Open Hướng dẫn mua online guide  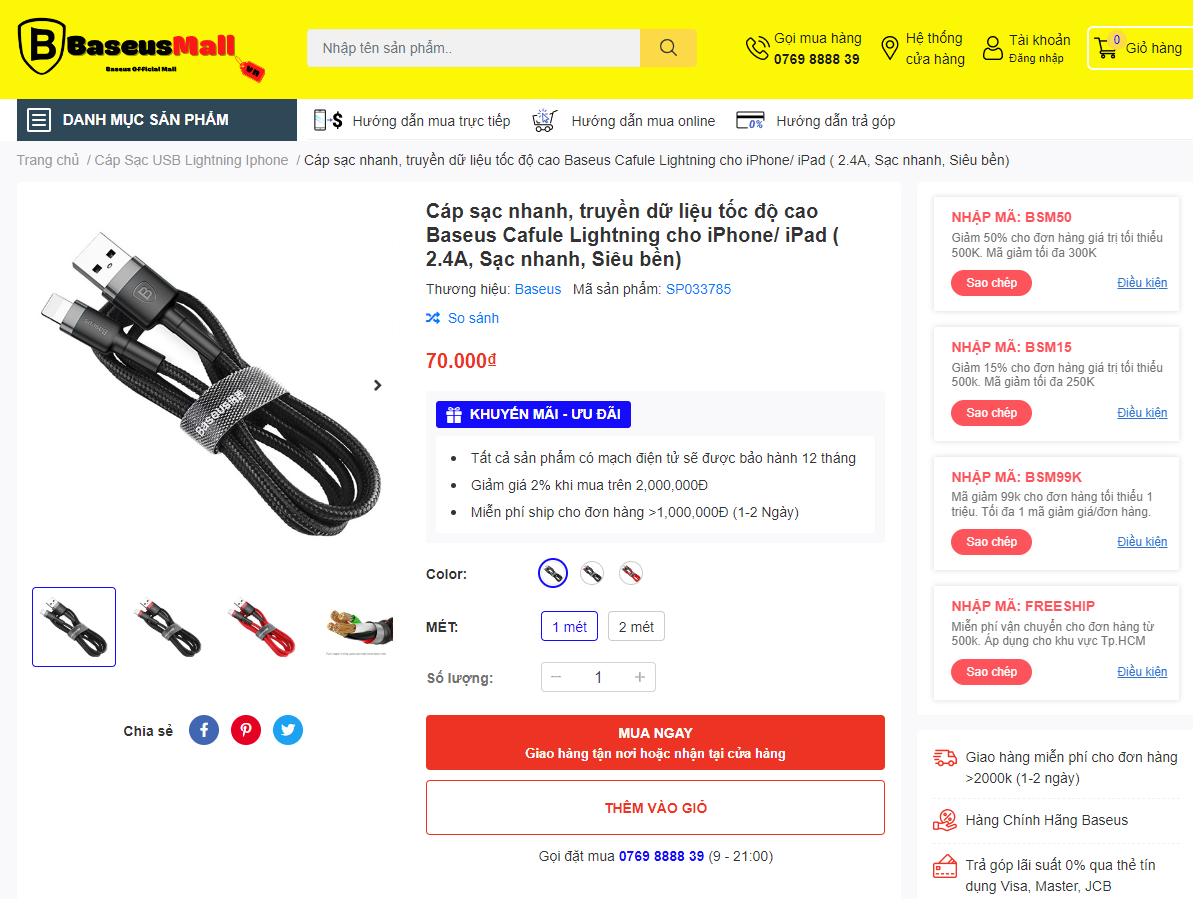point(623,120)
